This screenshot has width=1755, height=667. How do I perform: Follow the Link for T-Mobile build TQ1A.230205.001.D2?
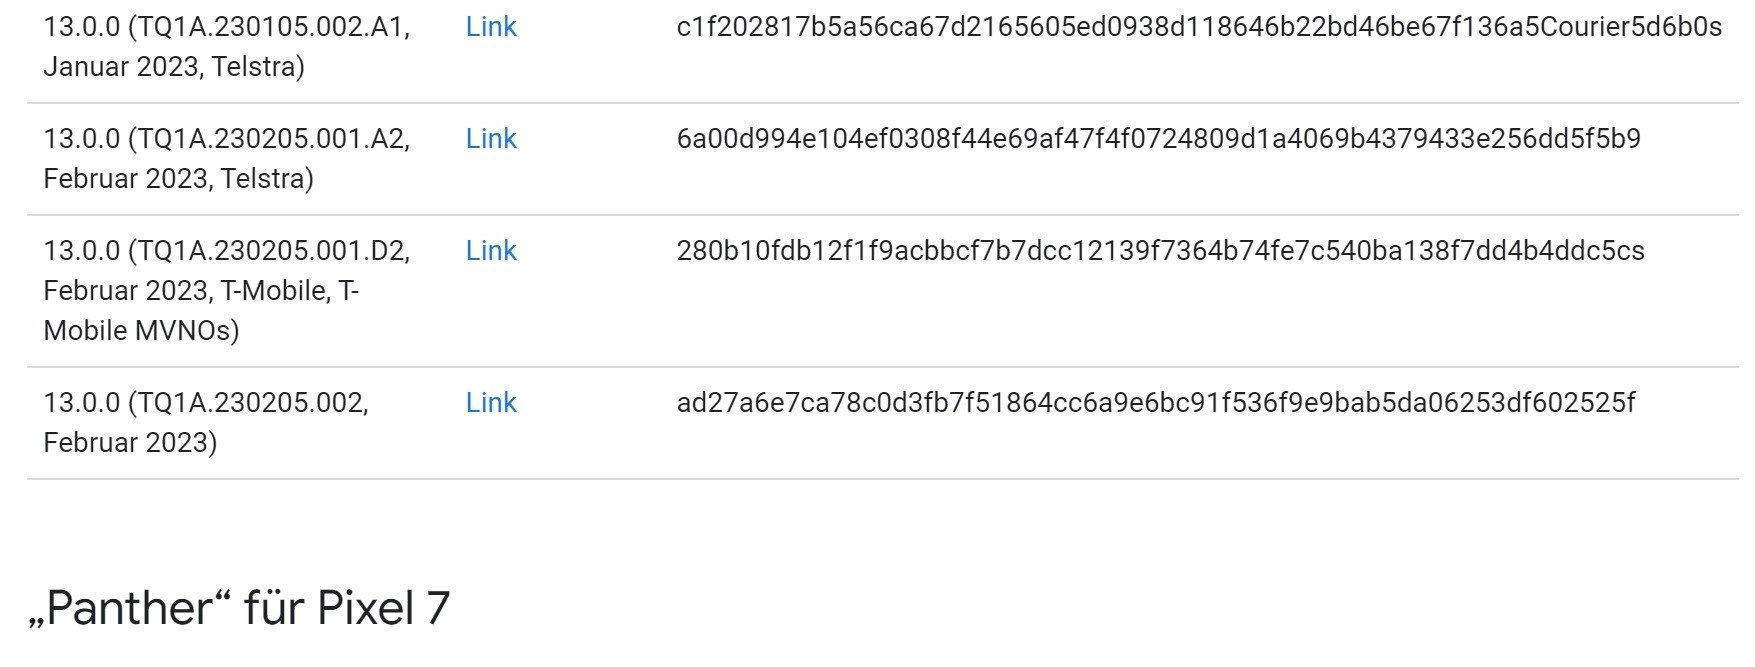pos(491,251)
